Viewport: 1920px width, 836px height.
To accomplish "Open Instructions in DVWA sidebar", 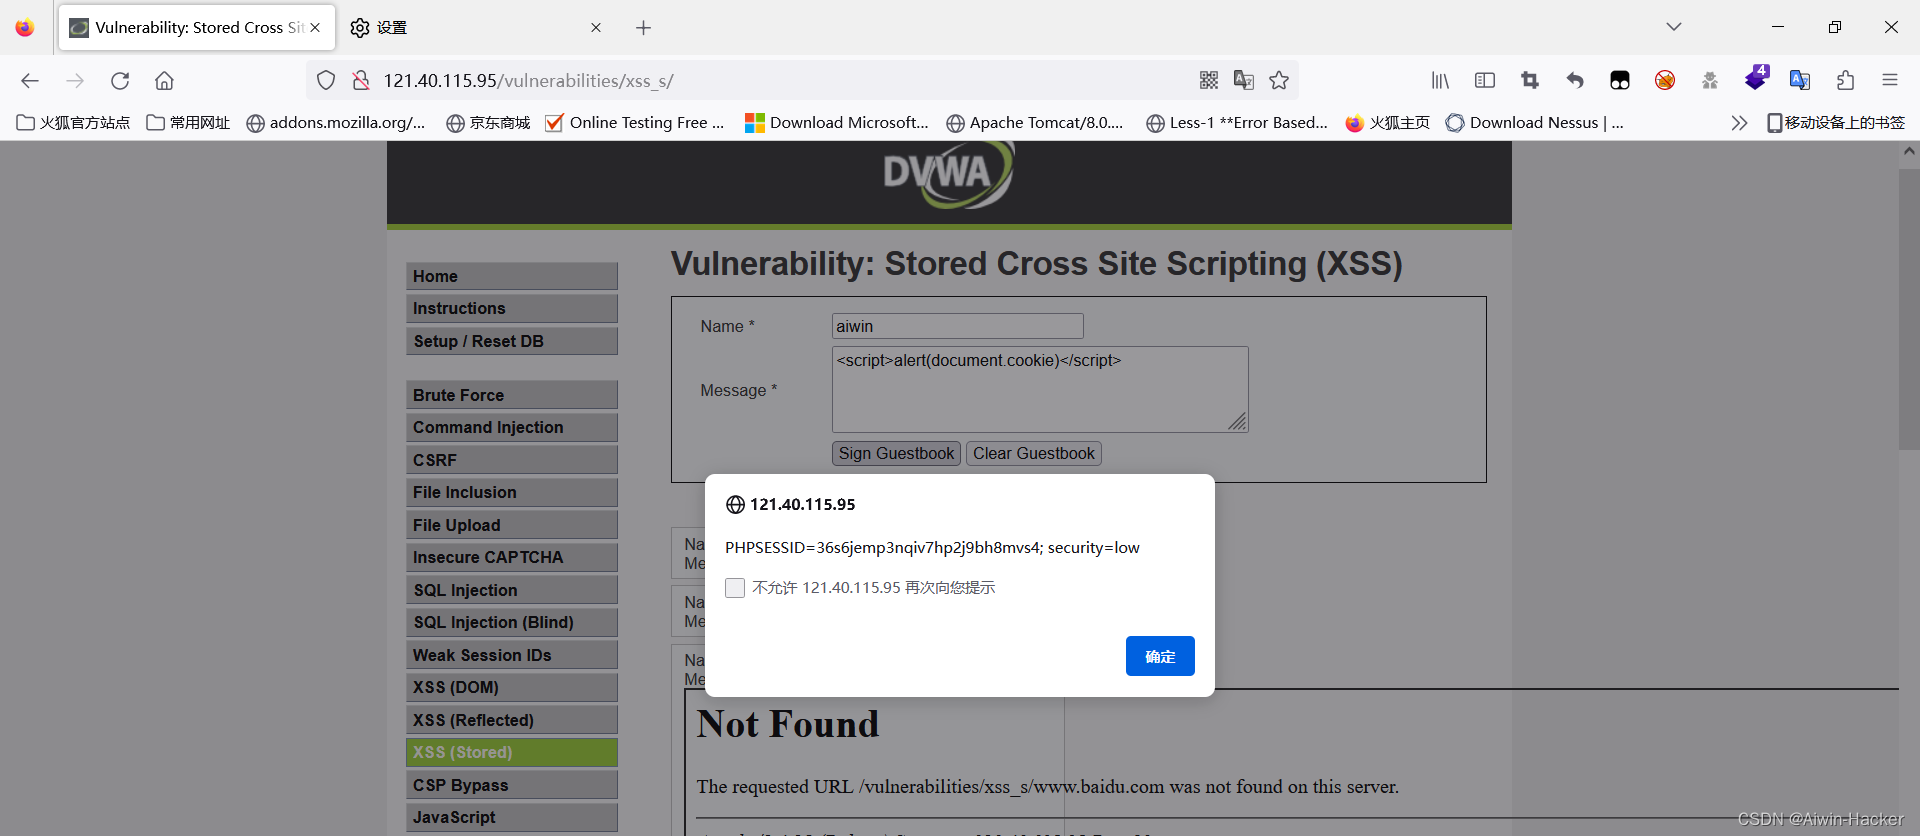I will pyautogui.click(x=512, y=309).
